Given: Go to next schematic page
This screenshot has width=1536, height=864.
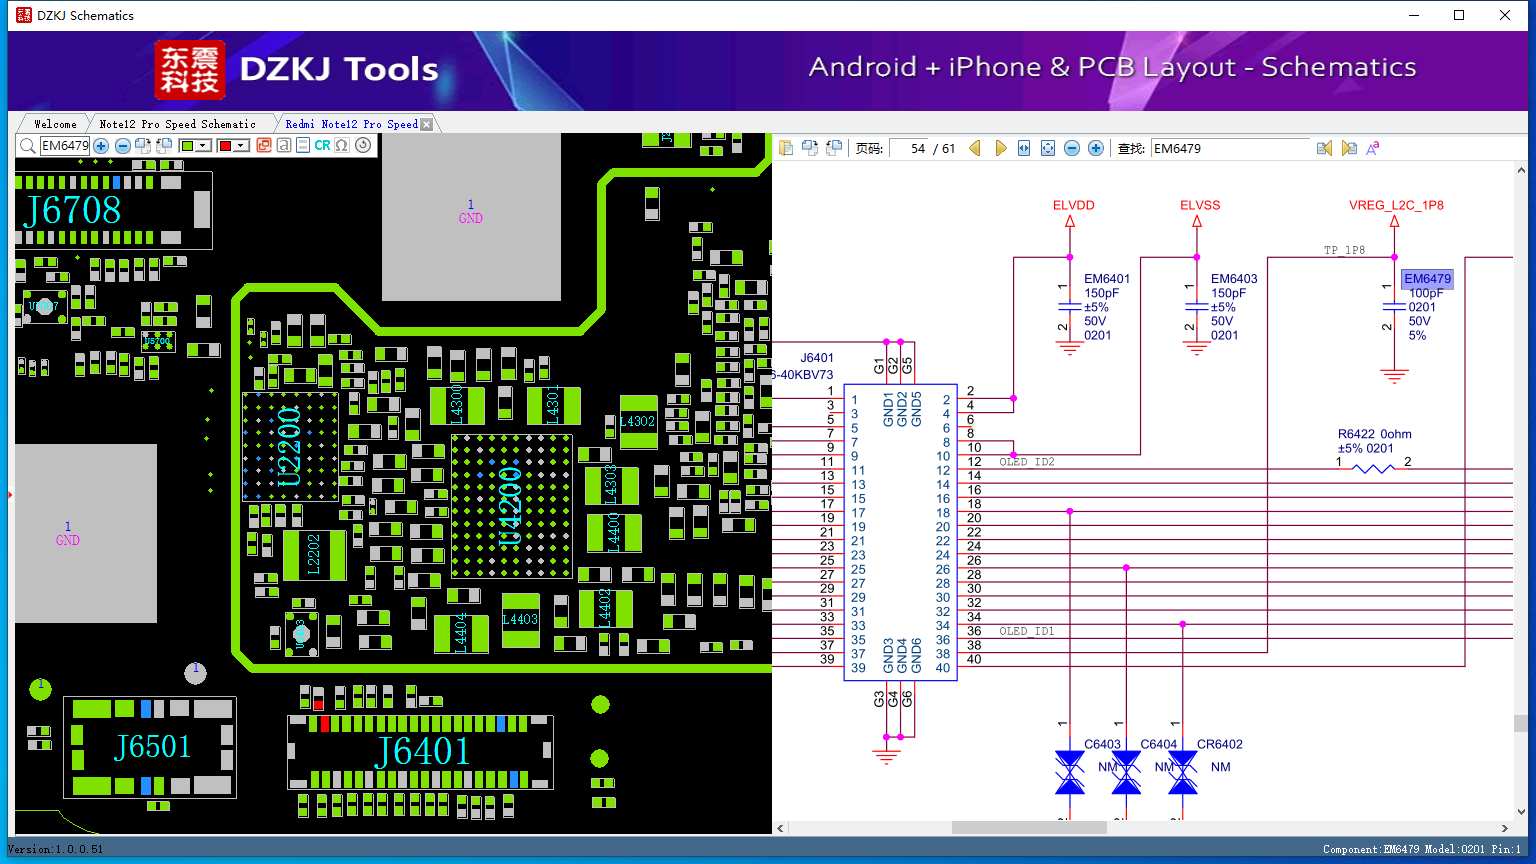Looking at the screenshot, I should click(x=1000, y=148).
